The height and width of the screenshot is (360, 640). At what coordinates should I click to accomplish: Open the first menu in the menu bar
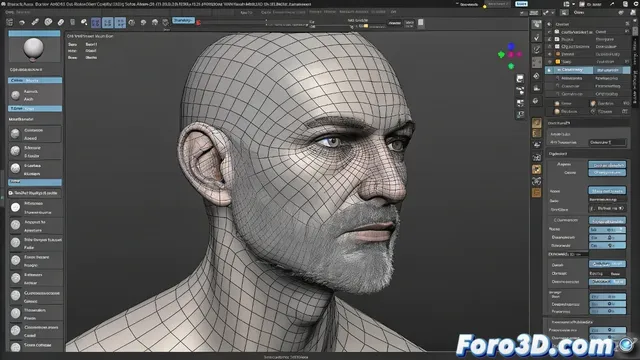9,12
